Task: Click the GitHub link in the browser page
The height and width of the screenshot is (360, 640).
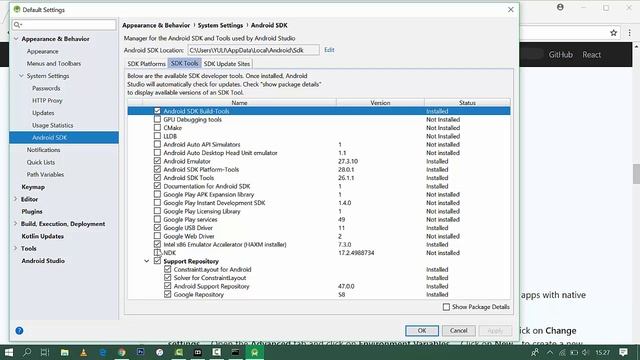Action: click(x=560, y=55)
